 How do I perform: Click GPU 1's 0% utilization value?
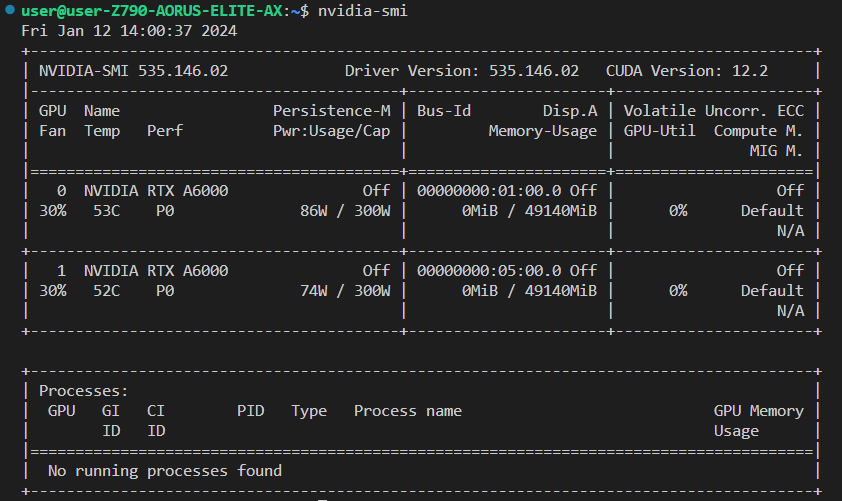pyautogui.click(x=678, y=291)
